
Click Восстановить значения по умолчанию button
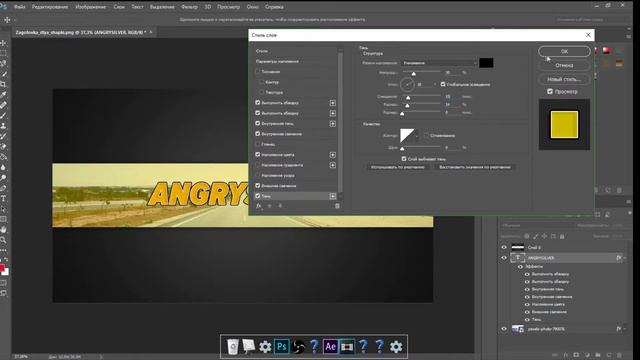[x=474, y=167]
